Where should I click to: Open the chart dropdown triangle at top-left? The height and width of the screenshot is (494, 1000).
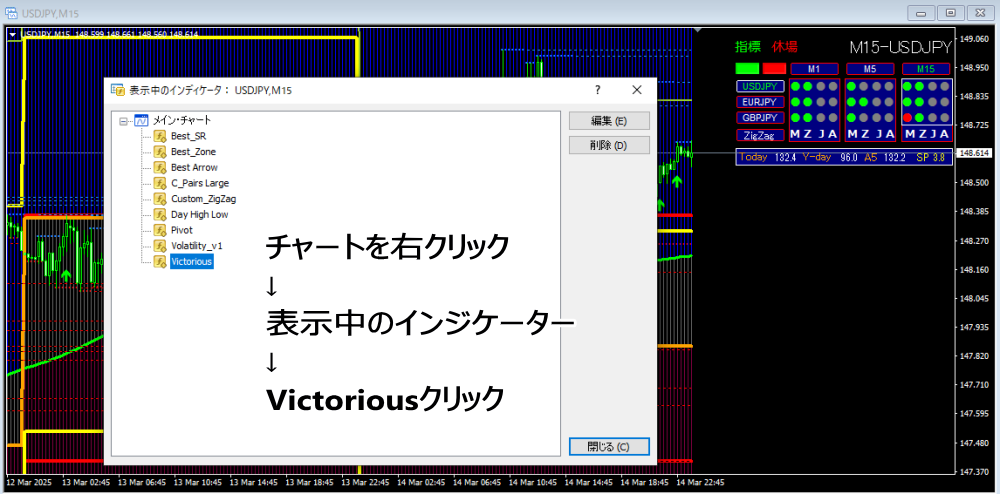(12, 34)
